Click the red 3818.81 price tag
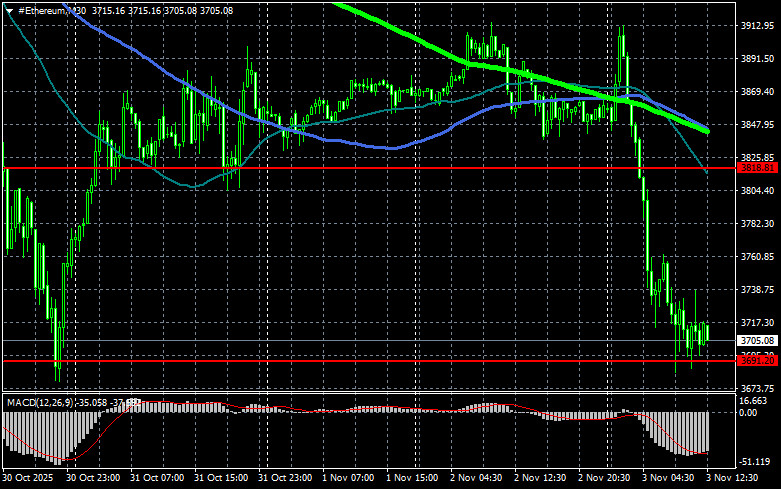 click(757, 168)
